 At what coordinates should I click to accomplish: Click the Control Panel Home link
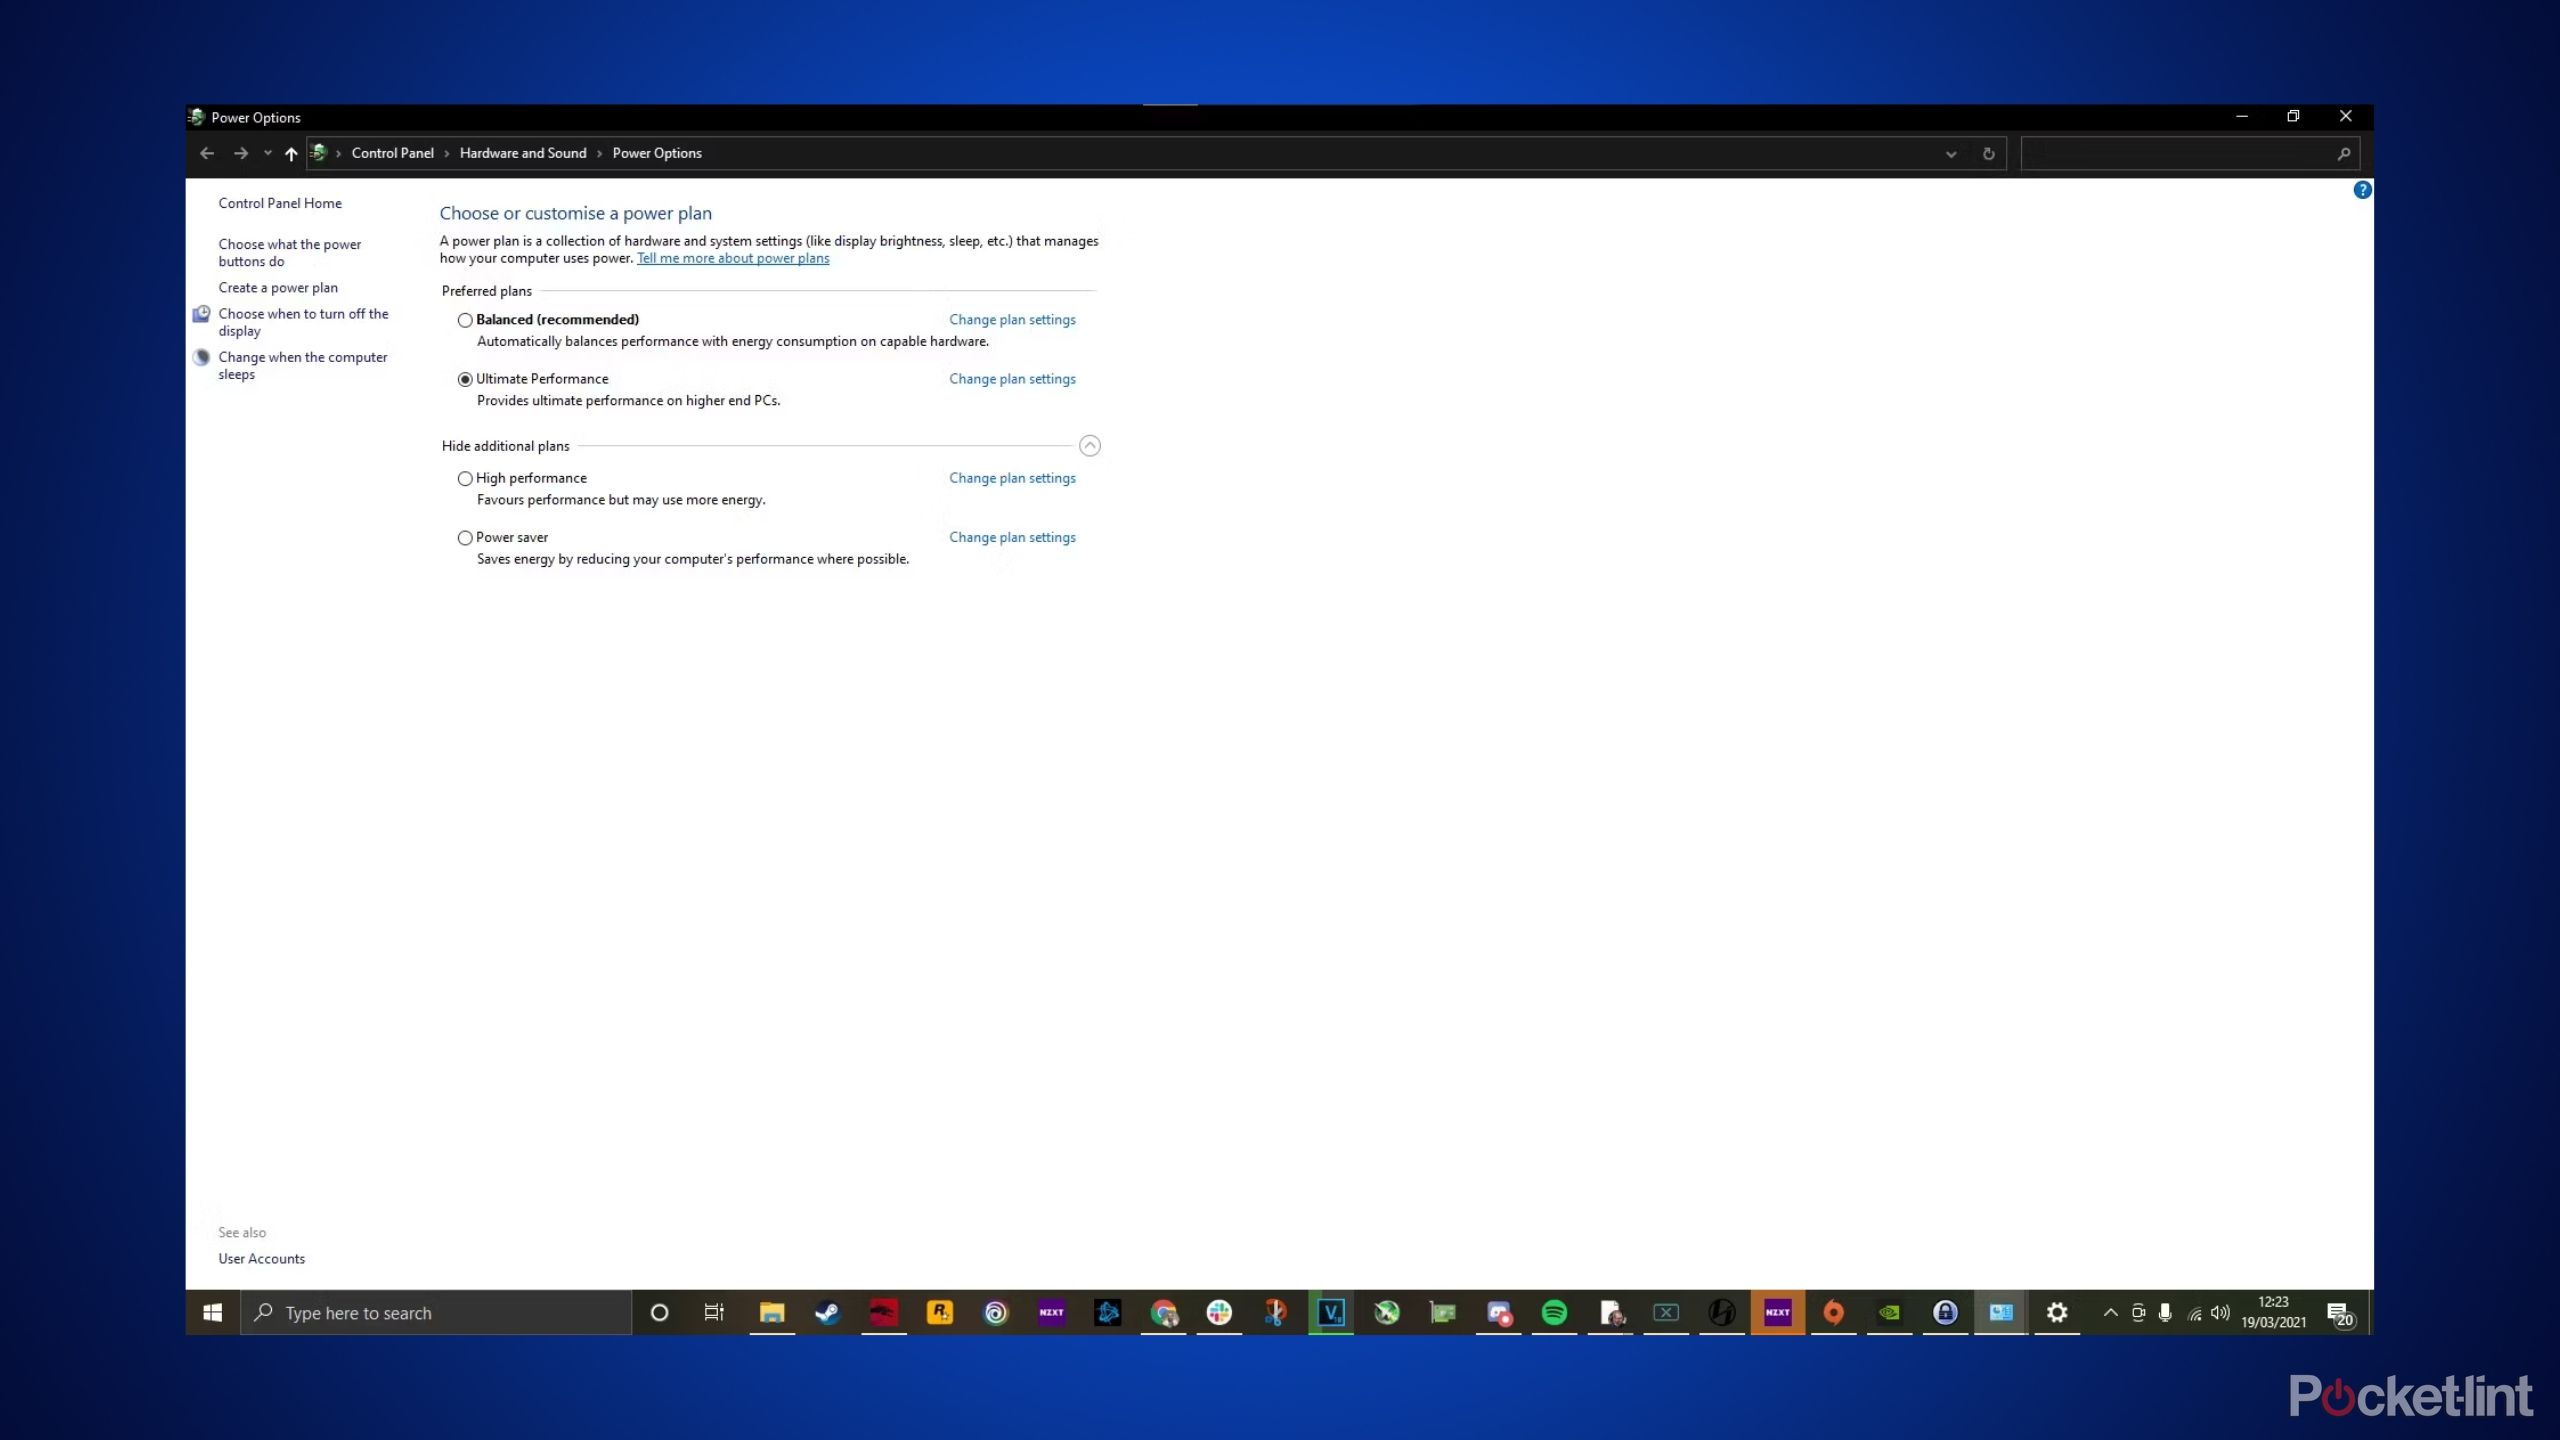[x=280, y=202]
